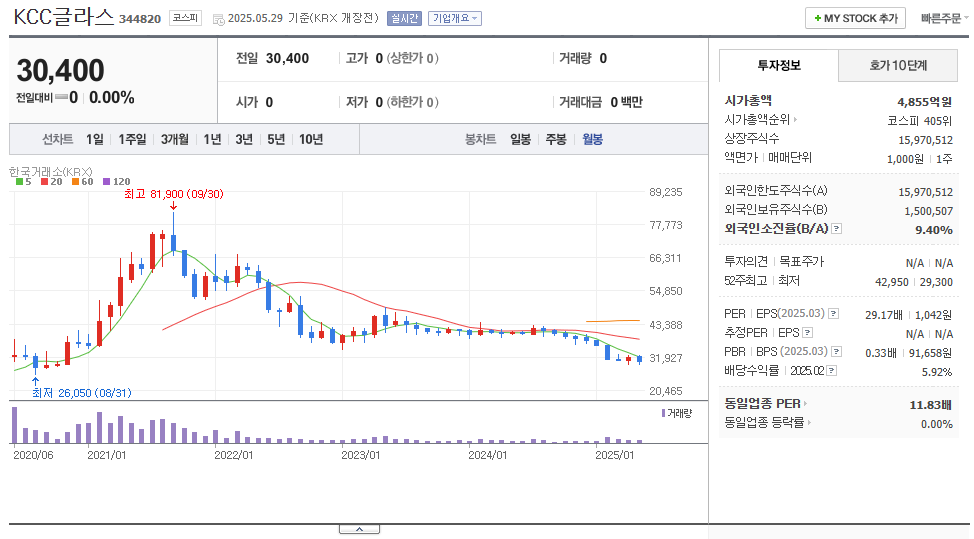Click help icon next to 외국인소진율(B/A)

click(837, 229)
